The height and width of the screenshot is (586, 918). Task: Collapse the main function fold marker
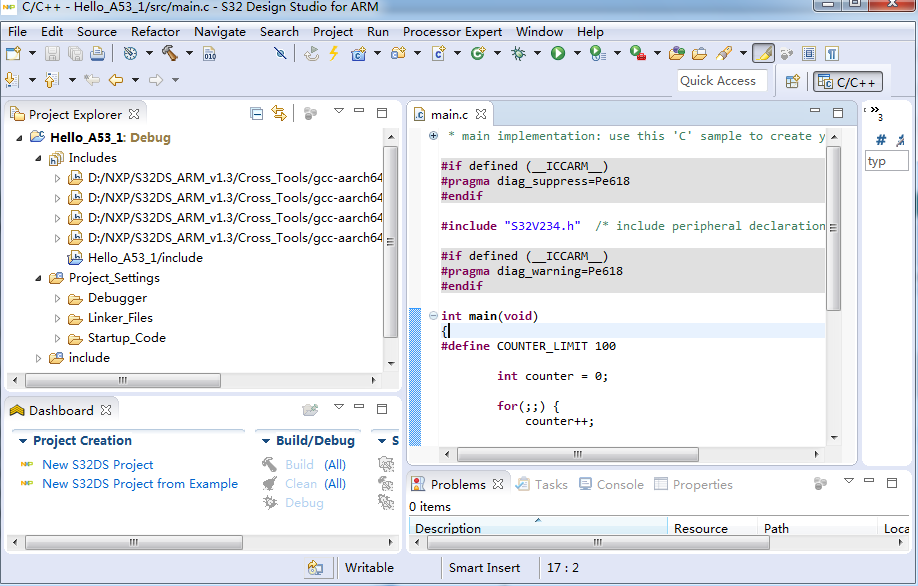[433, 316]
